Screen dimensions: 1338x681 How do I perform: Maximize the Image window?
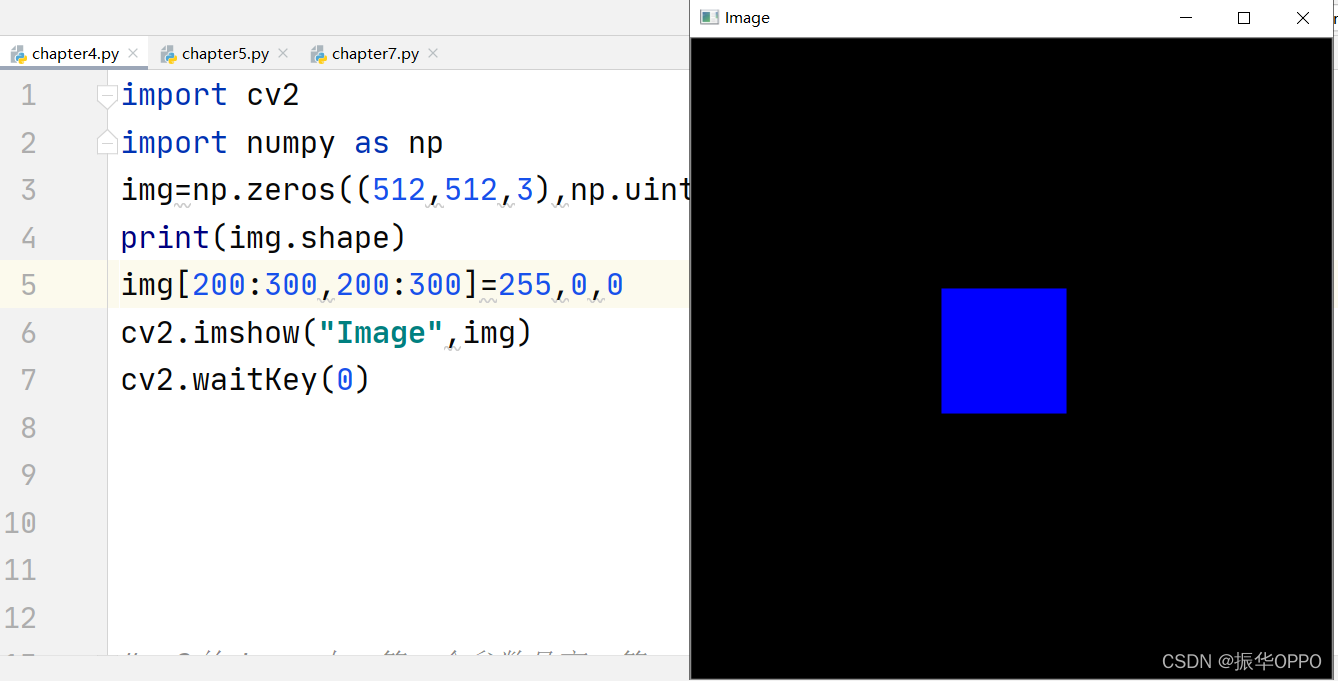point(1243,17)
